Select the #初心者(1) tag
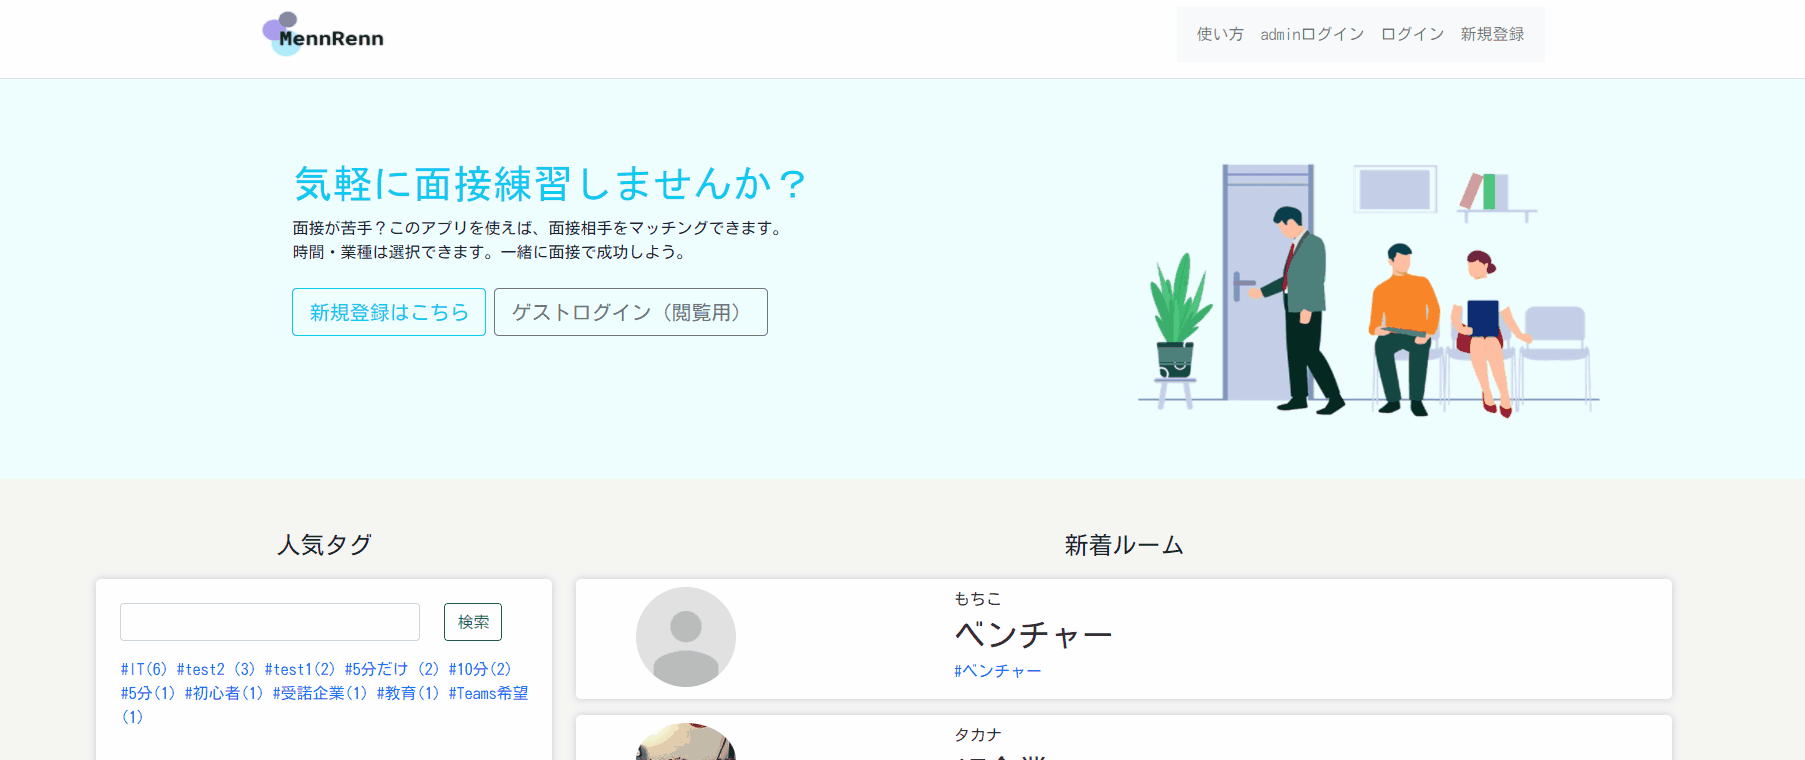Screen dimensions: 1805x760 click(224, 693)
